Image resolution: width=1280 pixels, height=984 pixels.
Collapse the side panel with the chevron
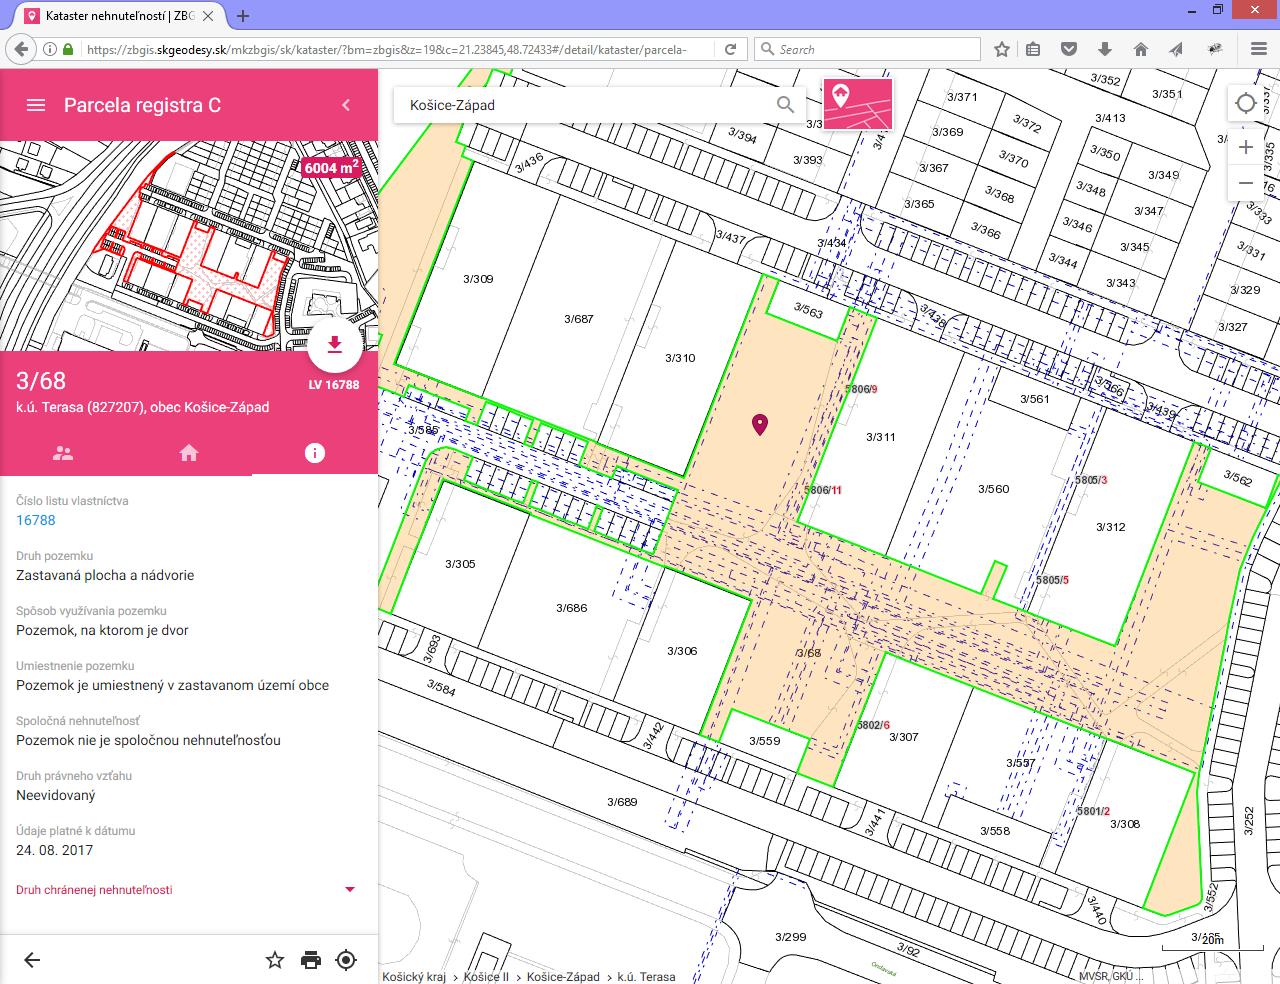[346, 105]
